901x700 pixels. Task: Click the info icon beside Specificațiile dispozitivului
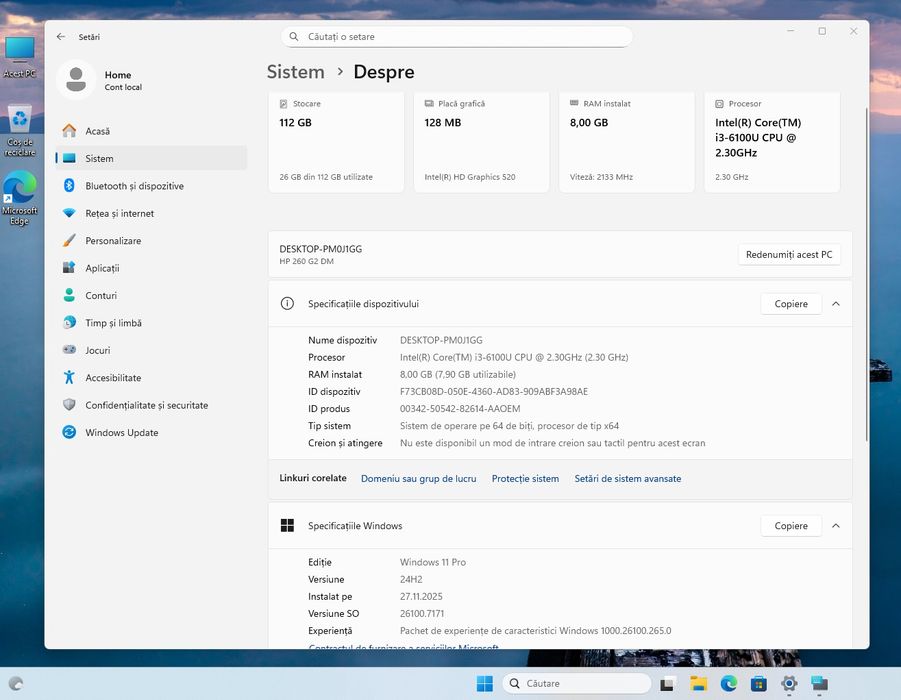pos(287,303)
